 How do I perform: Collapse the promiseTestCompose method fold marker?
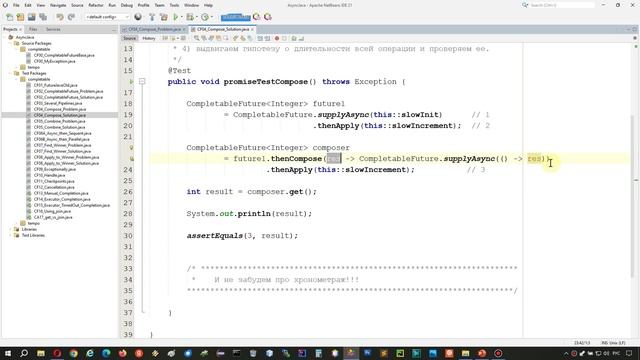tap(142, 82)
